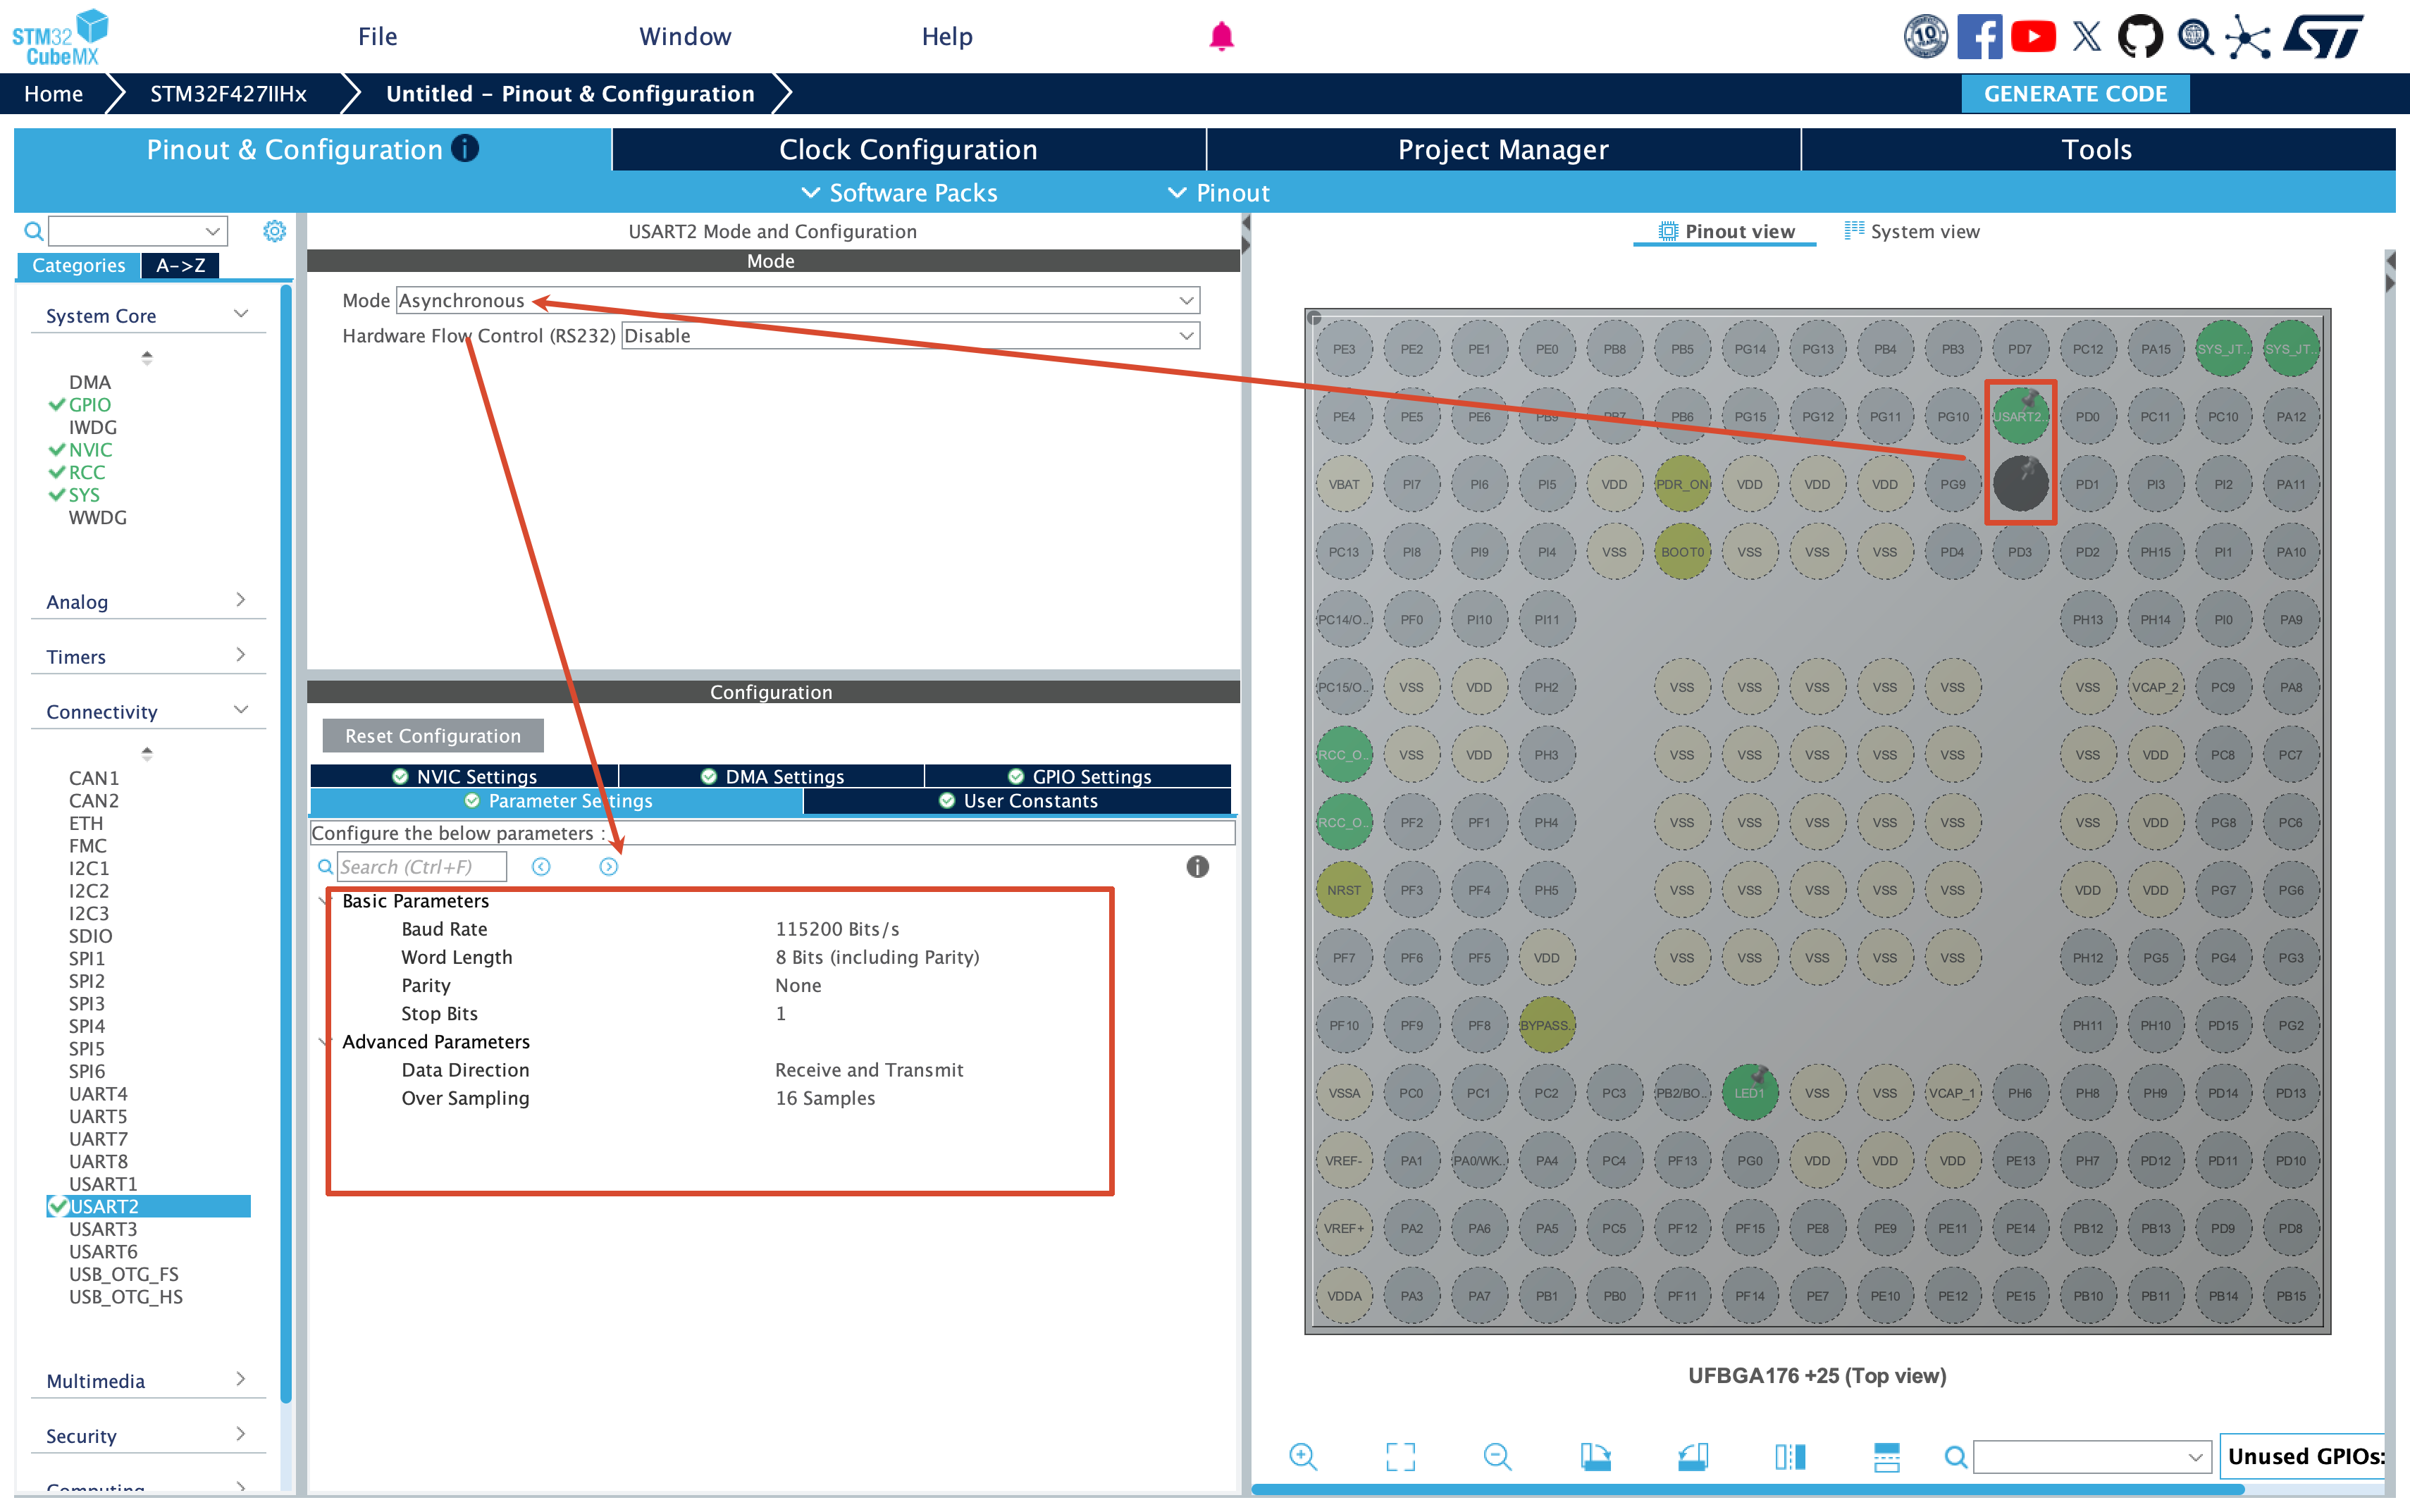Open the File menu

(x=378, y=37)
